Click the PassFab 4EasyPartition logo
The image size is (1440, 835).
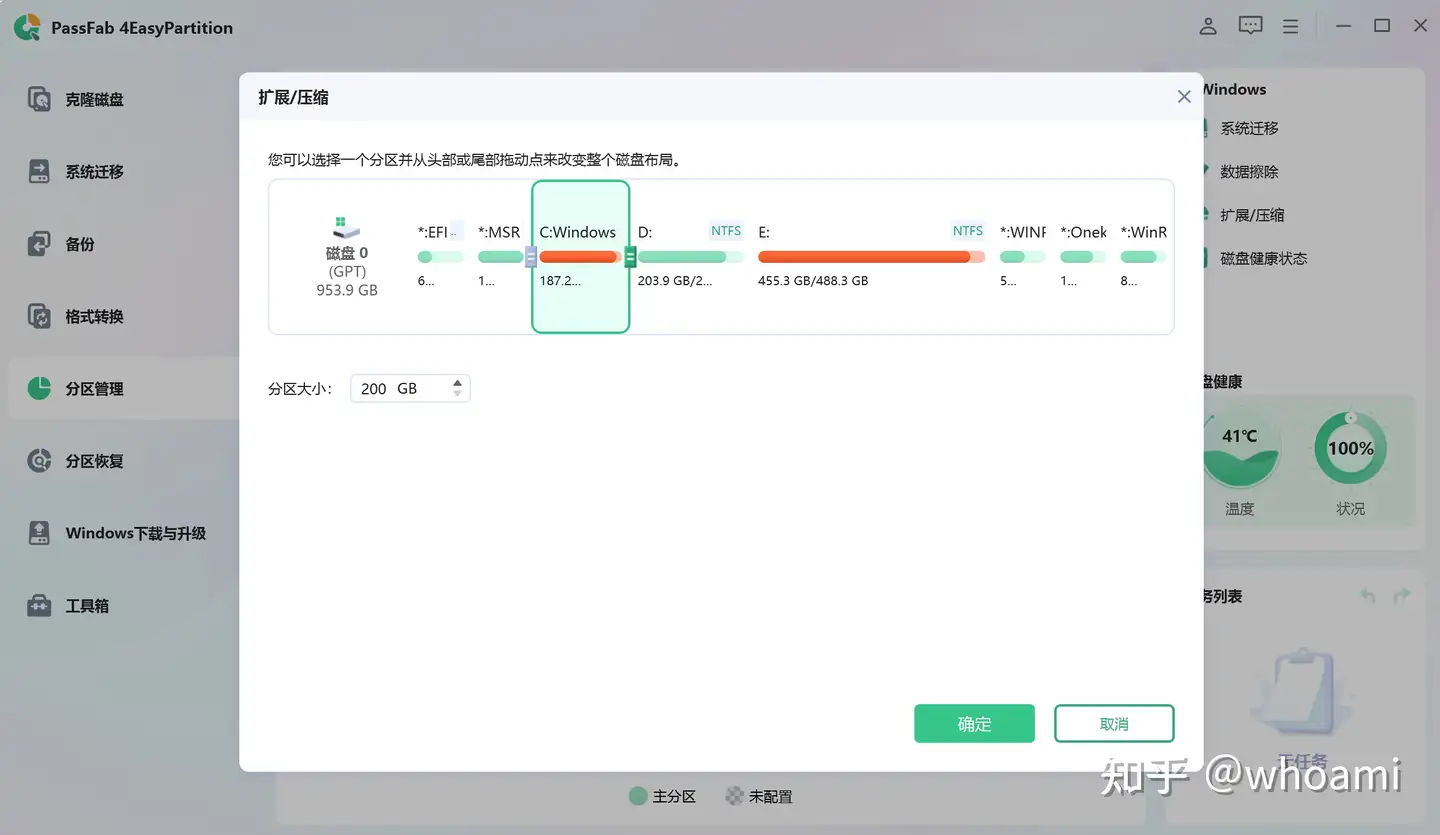(x=27, y=27)
